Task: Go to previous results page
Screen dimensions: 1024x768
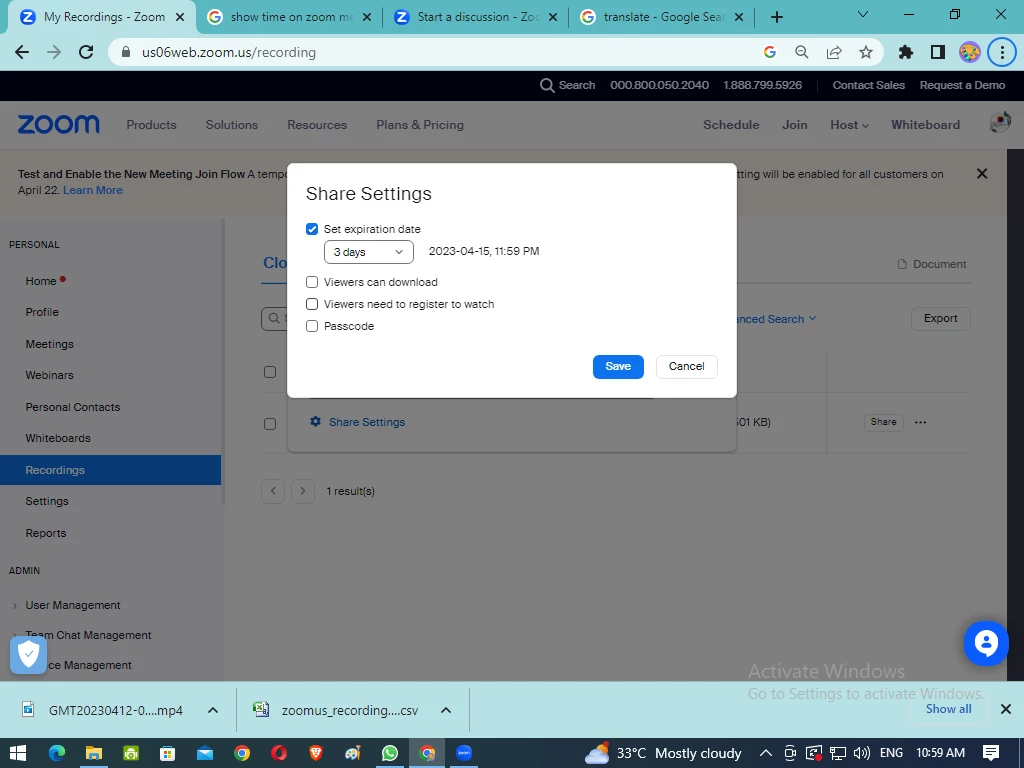Action: [273, 491]
